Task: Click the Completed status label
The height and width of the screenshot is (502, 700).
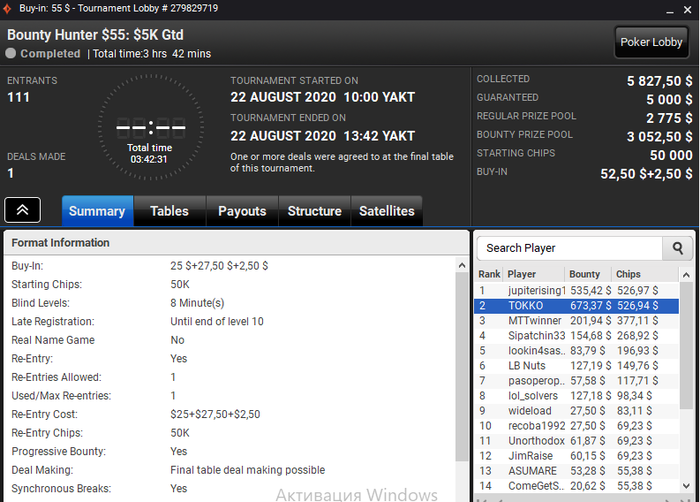Action: tap(50, 54)
